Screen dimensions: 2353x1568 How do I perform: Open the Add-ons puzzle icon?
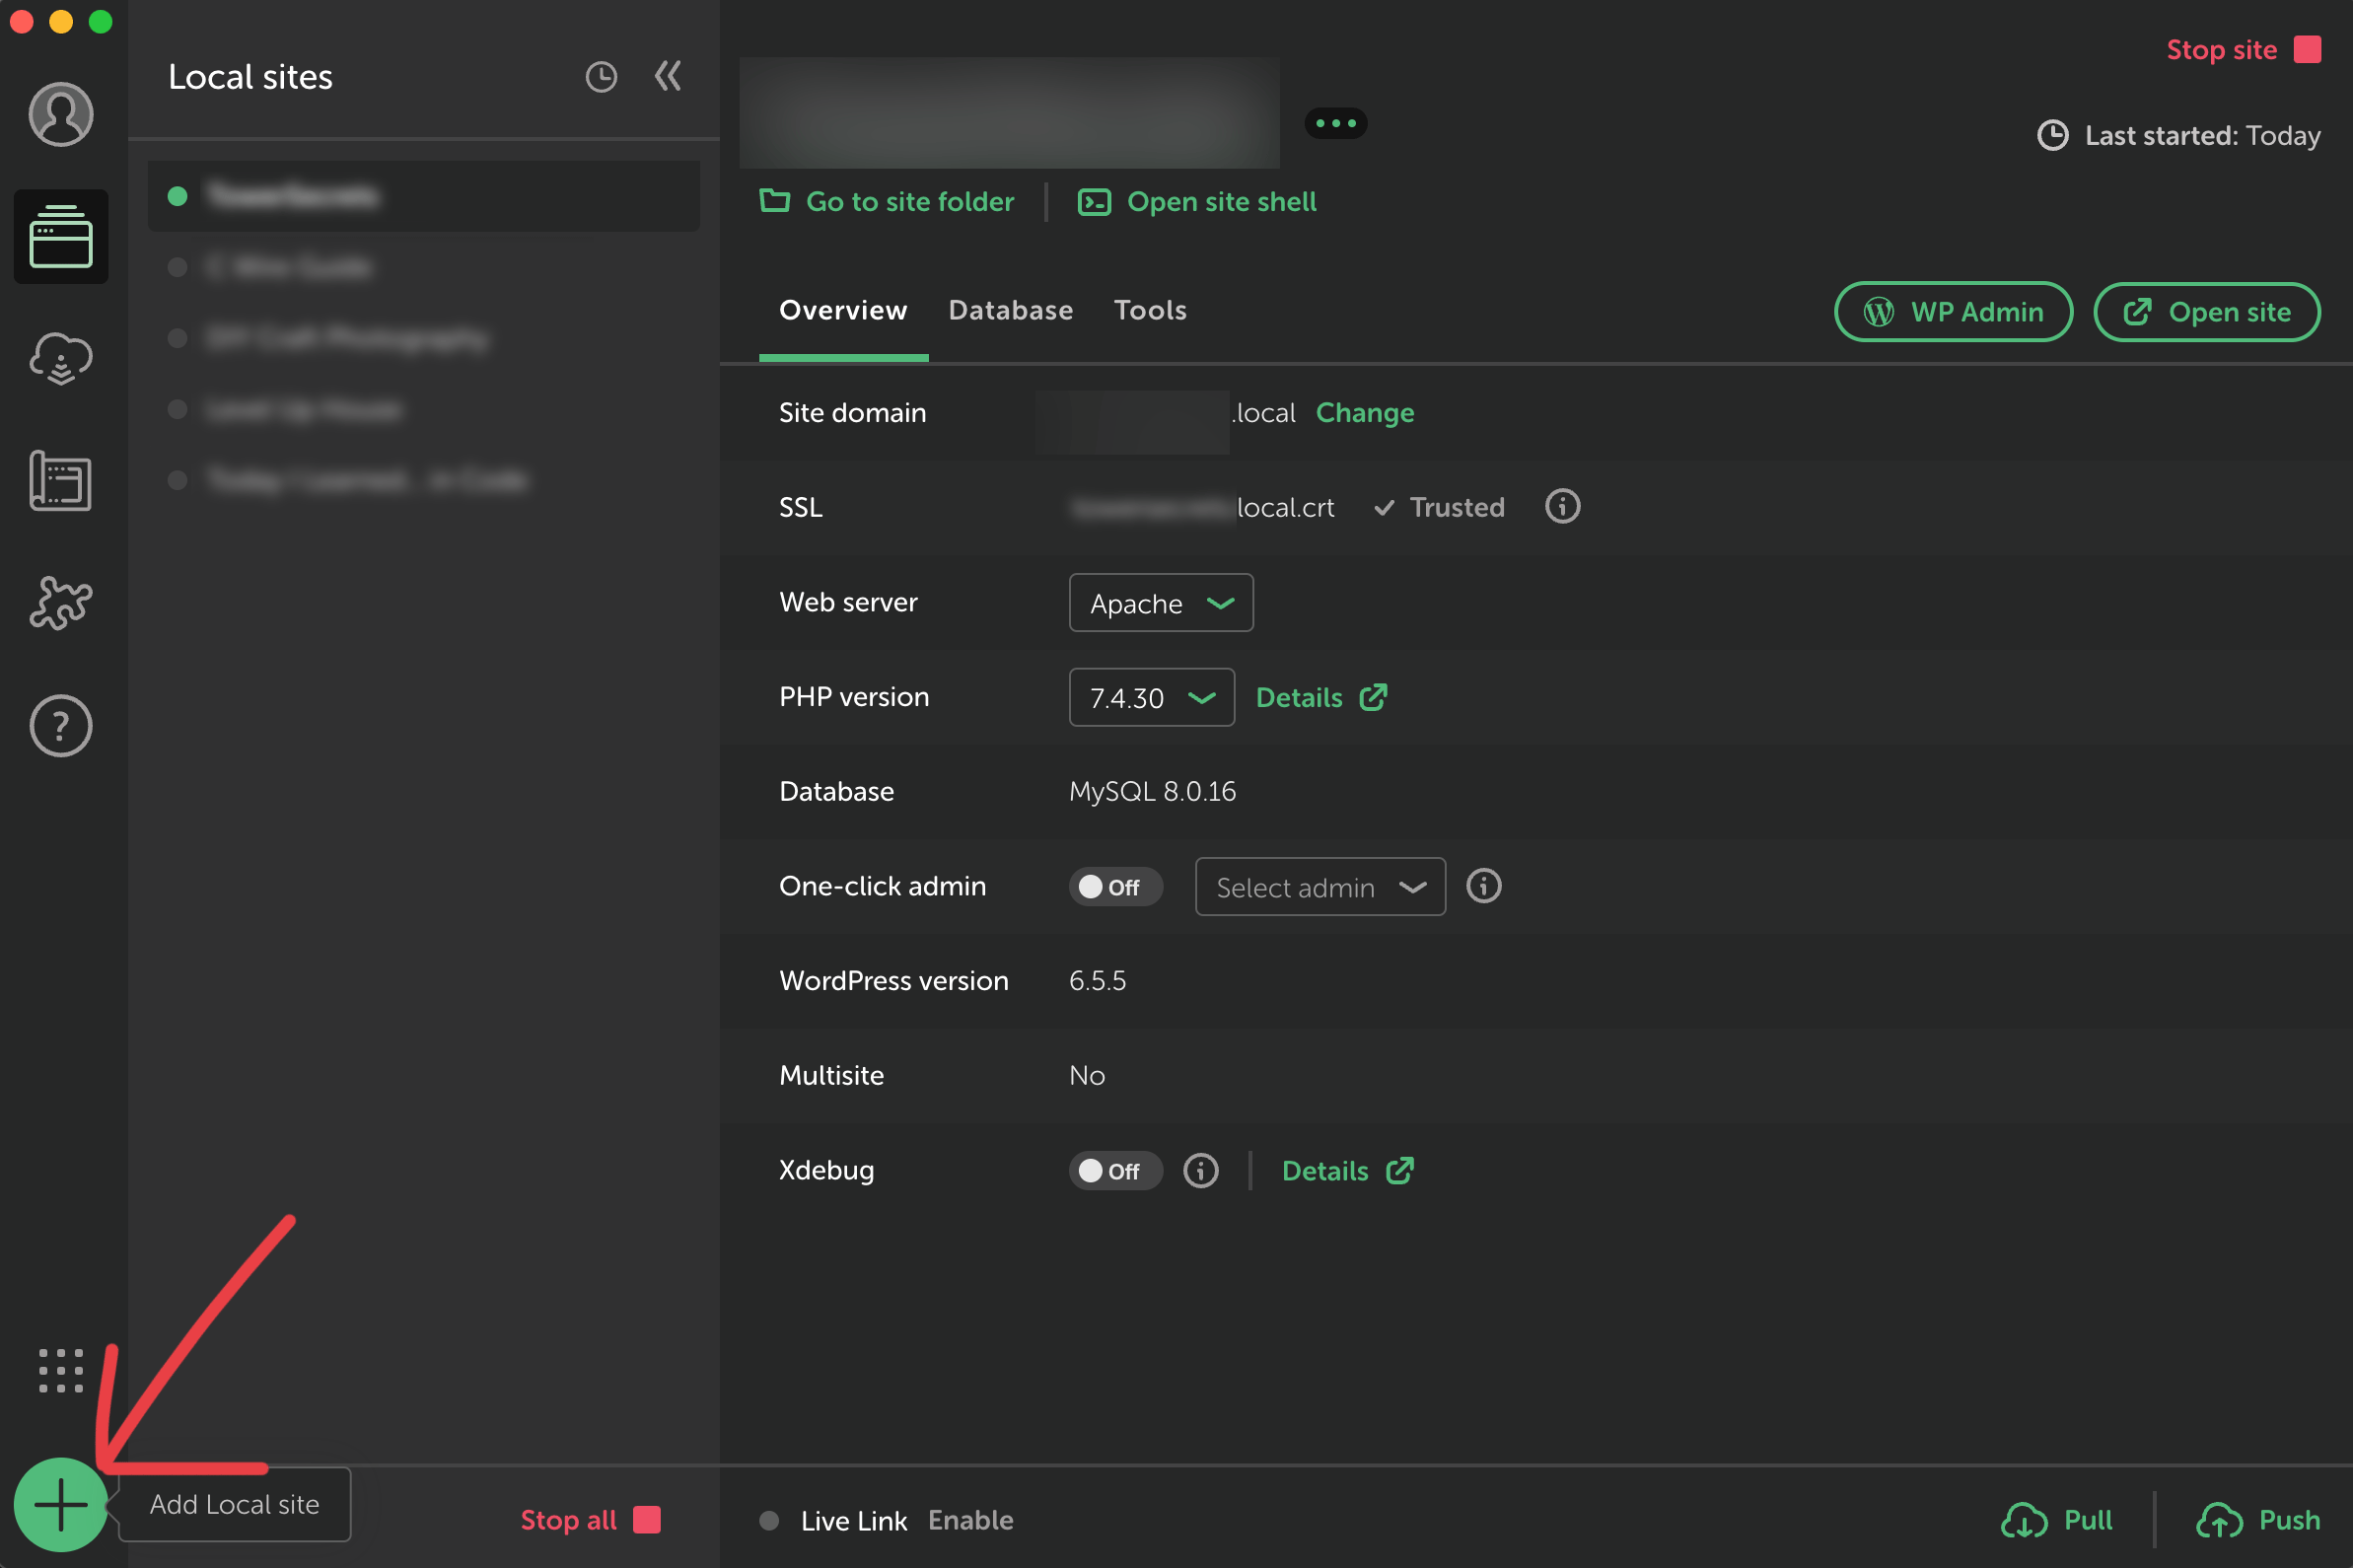point(61,603)
